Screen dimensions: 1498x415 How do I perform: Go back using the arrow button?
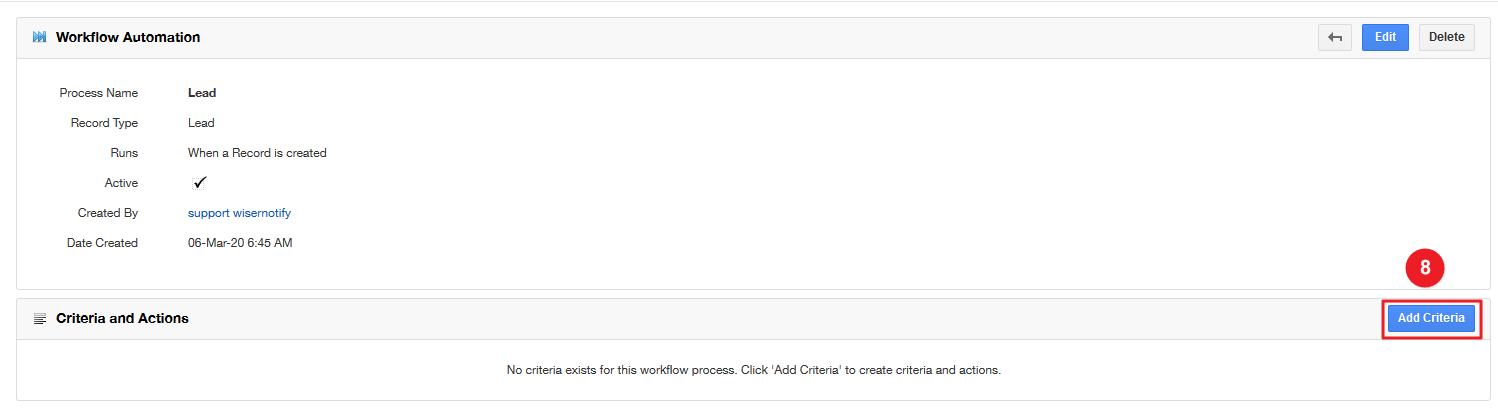click(x=1334, y=37)
